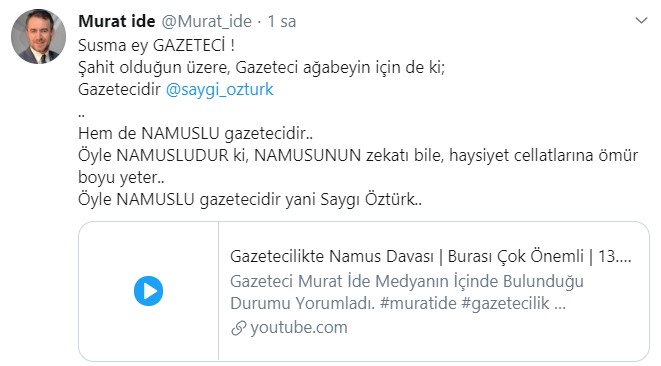Click the '1 sa' tweet timestamp
Image resolution: width=661 pixels, height=366 pixels.
point(282,22)
